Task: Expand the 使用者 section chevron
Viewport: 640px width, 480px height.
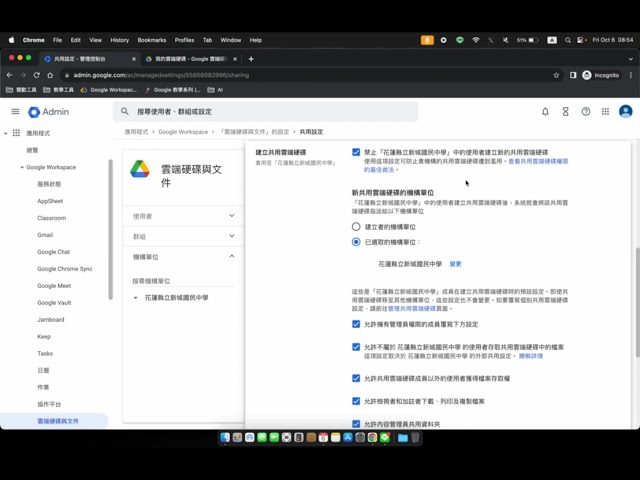Action: click(232, 216)
